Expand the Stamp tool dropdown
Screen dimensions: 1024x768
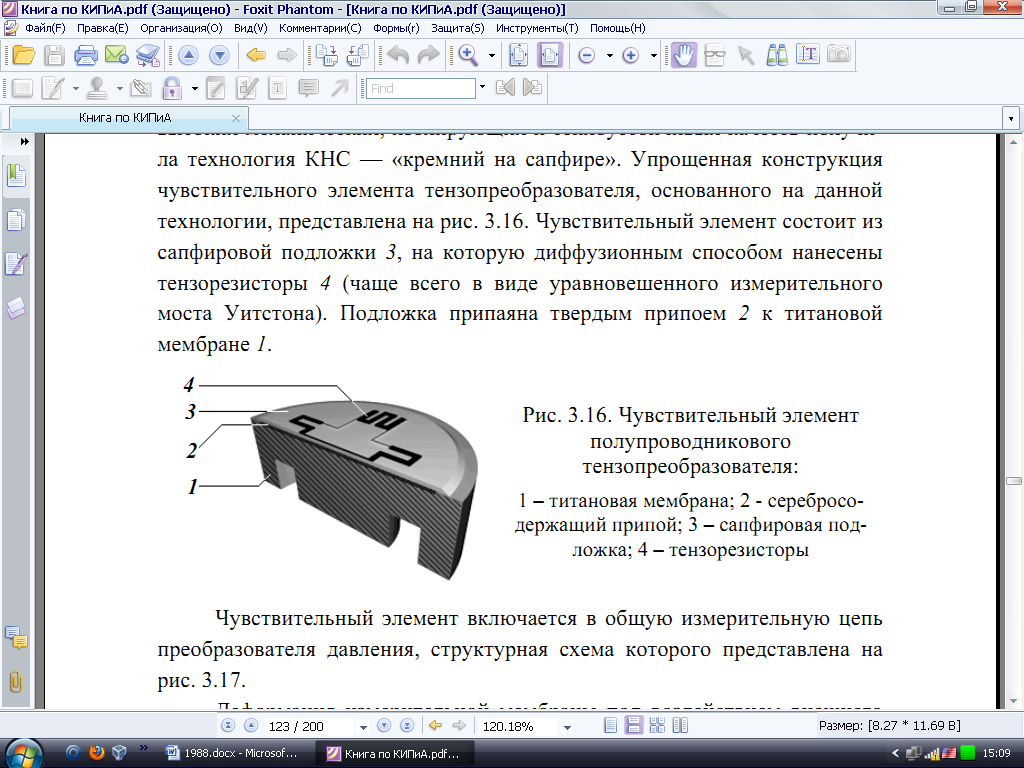(x=120, y=88)
